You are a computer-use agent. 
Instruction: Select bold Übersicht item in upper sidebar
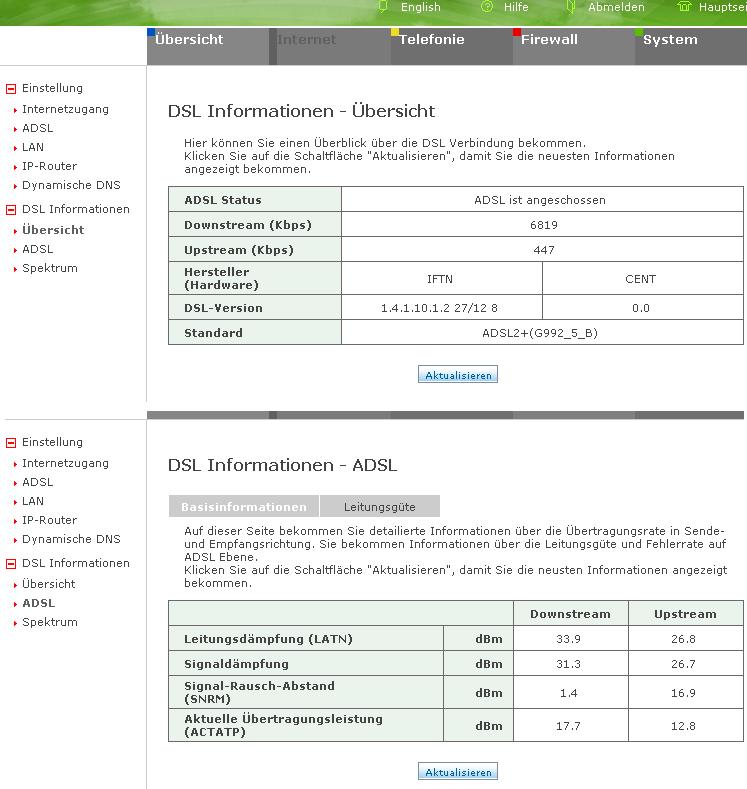coord(53,230)
